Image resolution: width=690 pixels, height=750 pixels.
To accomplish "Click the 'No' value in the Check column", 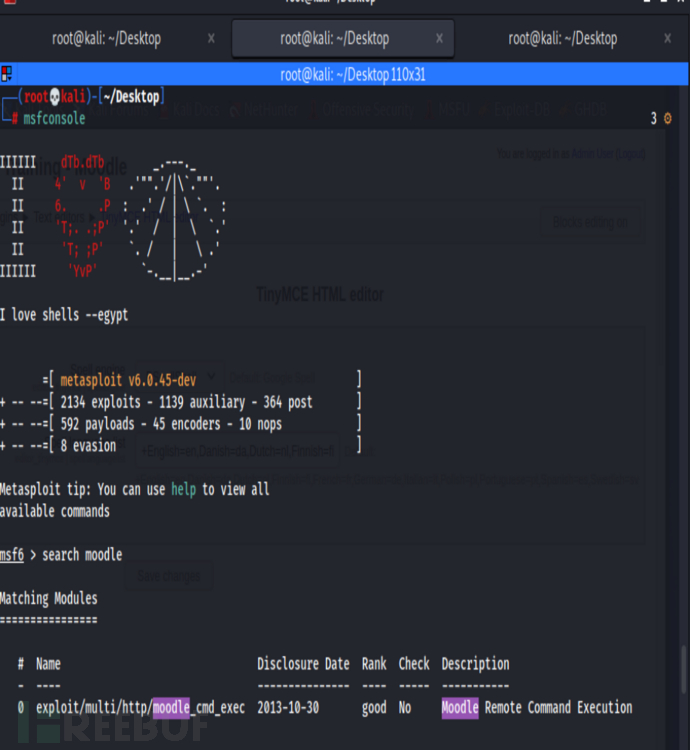I will coord(405,707).
